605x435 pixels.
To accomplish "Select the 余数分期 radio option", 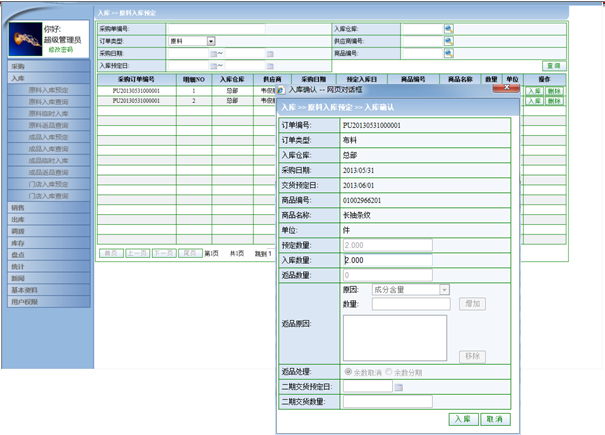I will [x=391, y=371].
